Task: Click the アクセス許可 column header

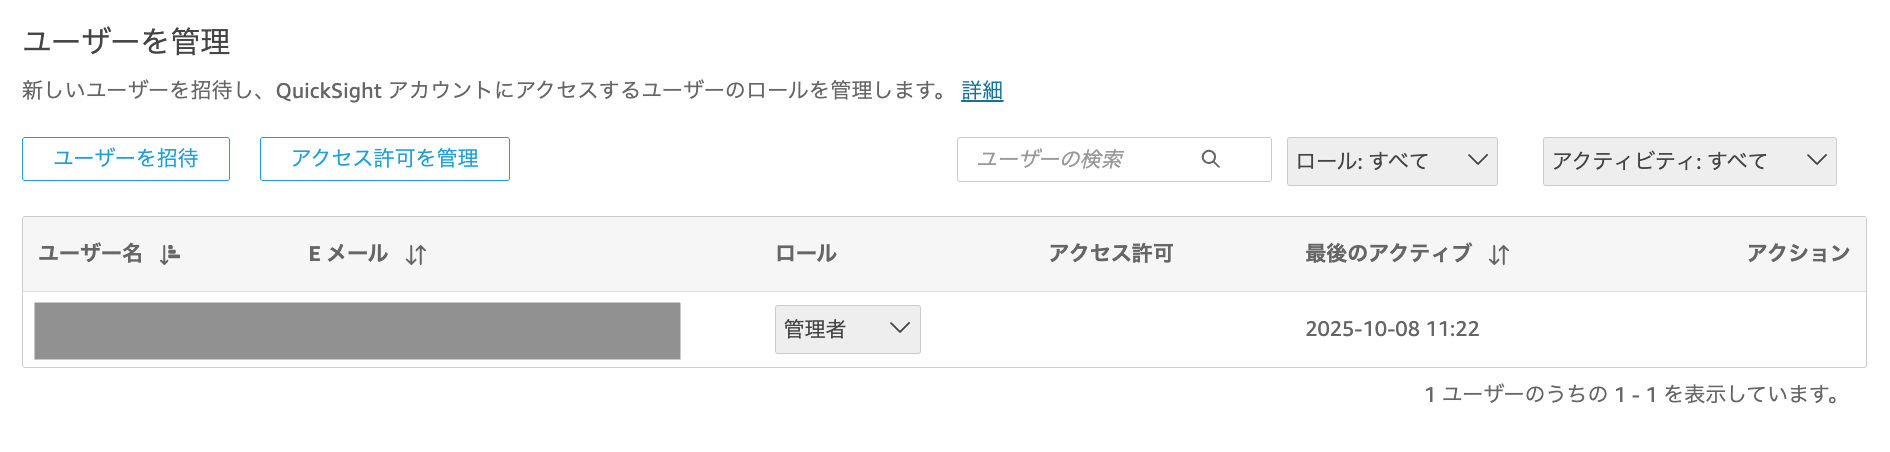Action: point(1110,254)
